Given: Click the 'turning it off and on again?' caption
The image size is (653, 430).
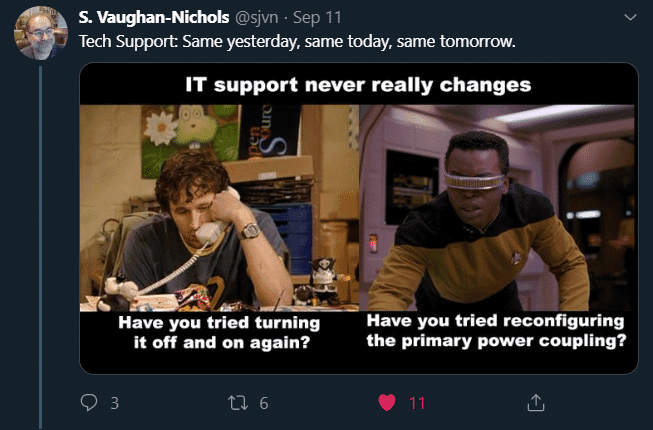Looking at the screenshot, I should [219, 332].
